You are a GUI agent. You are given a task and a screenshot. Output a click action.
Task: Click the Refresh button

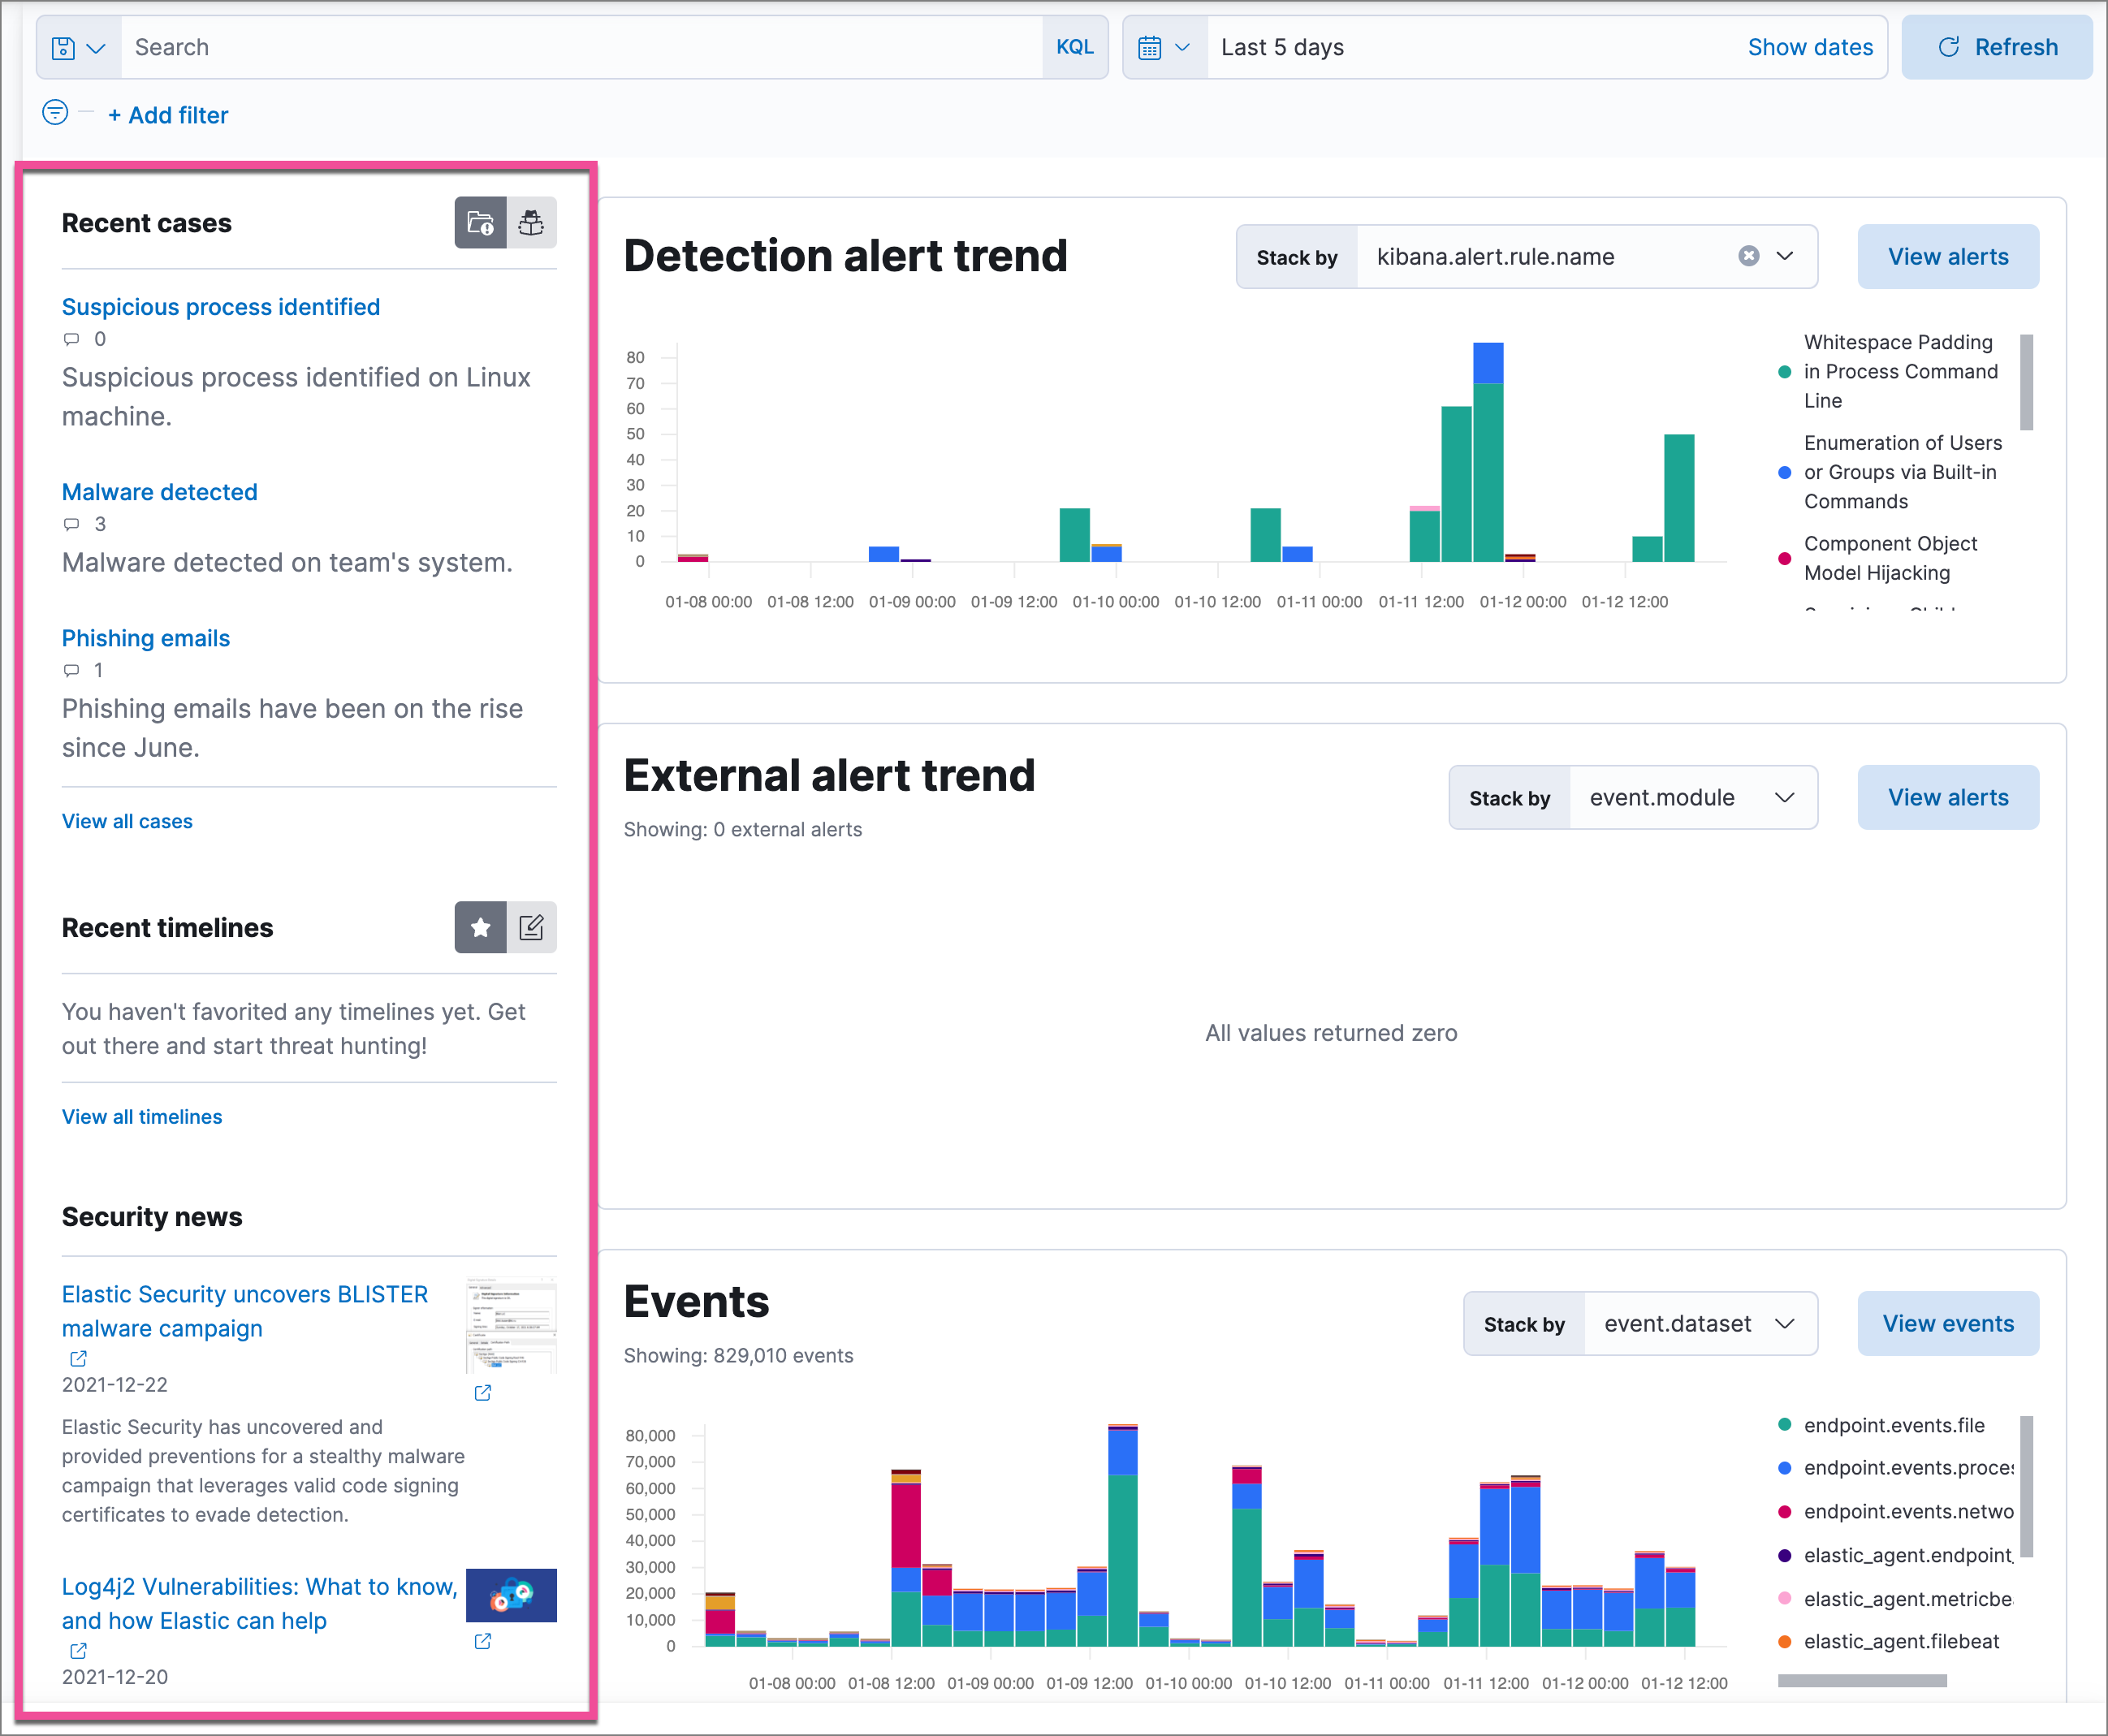click(1996, 46)
